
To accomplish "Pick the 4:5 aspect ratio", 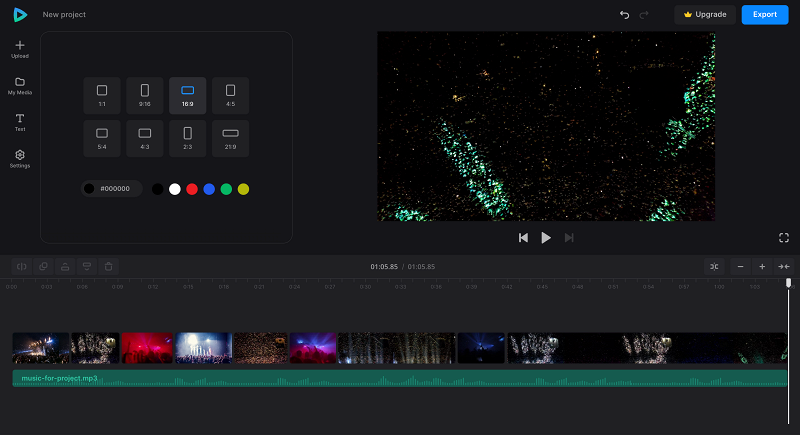I will tap(231, 95).
